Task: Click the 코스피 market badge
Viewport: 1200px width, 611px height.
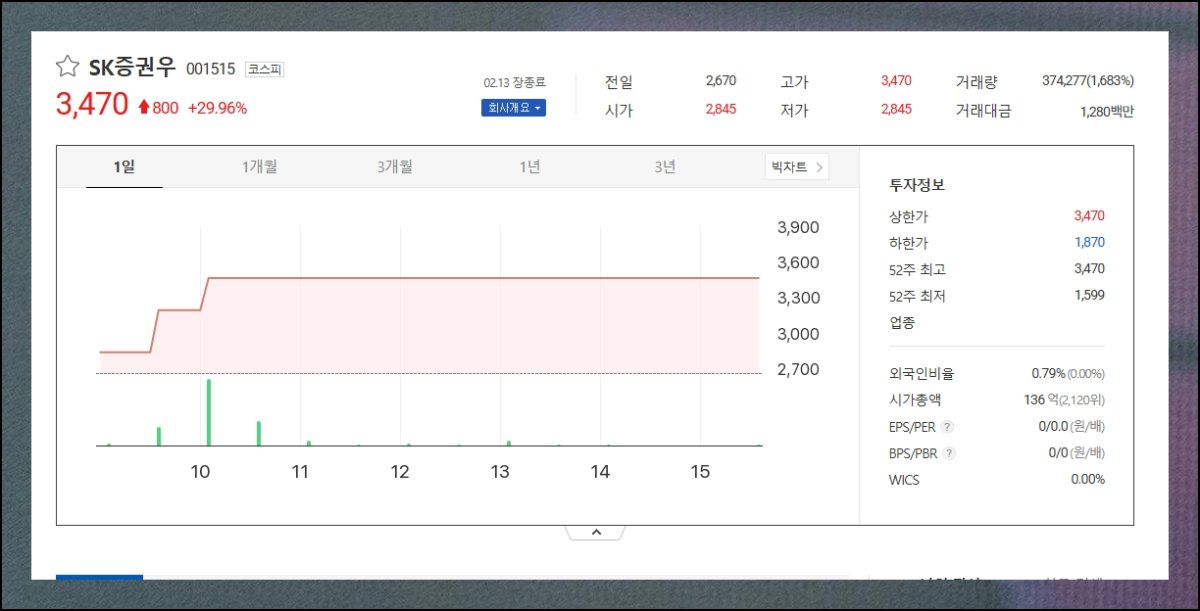Action: click(265, 70)
